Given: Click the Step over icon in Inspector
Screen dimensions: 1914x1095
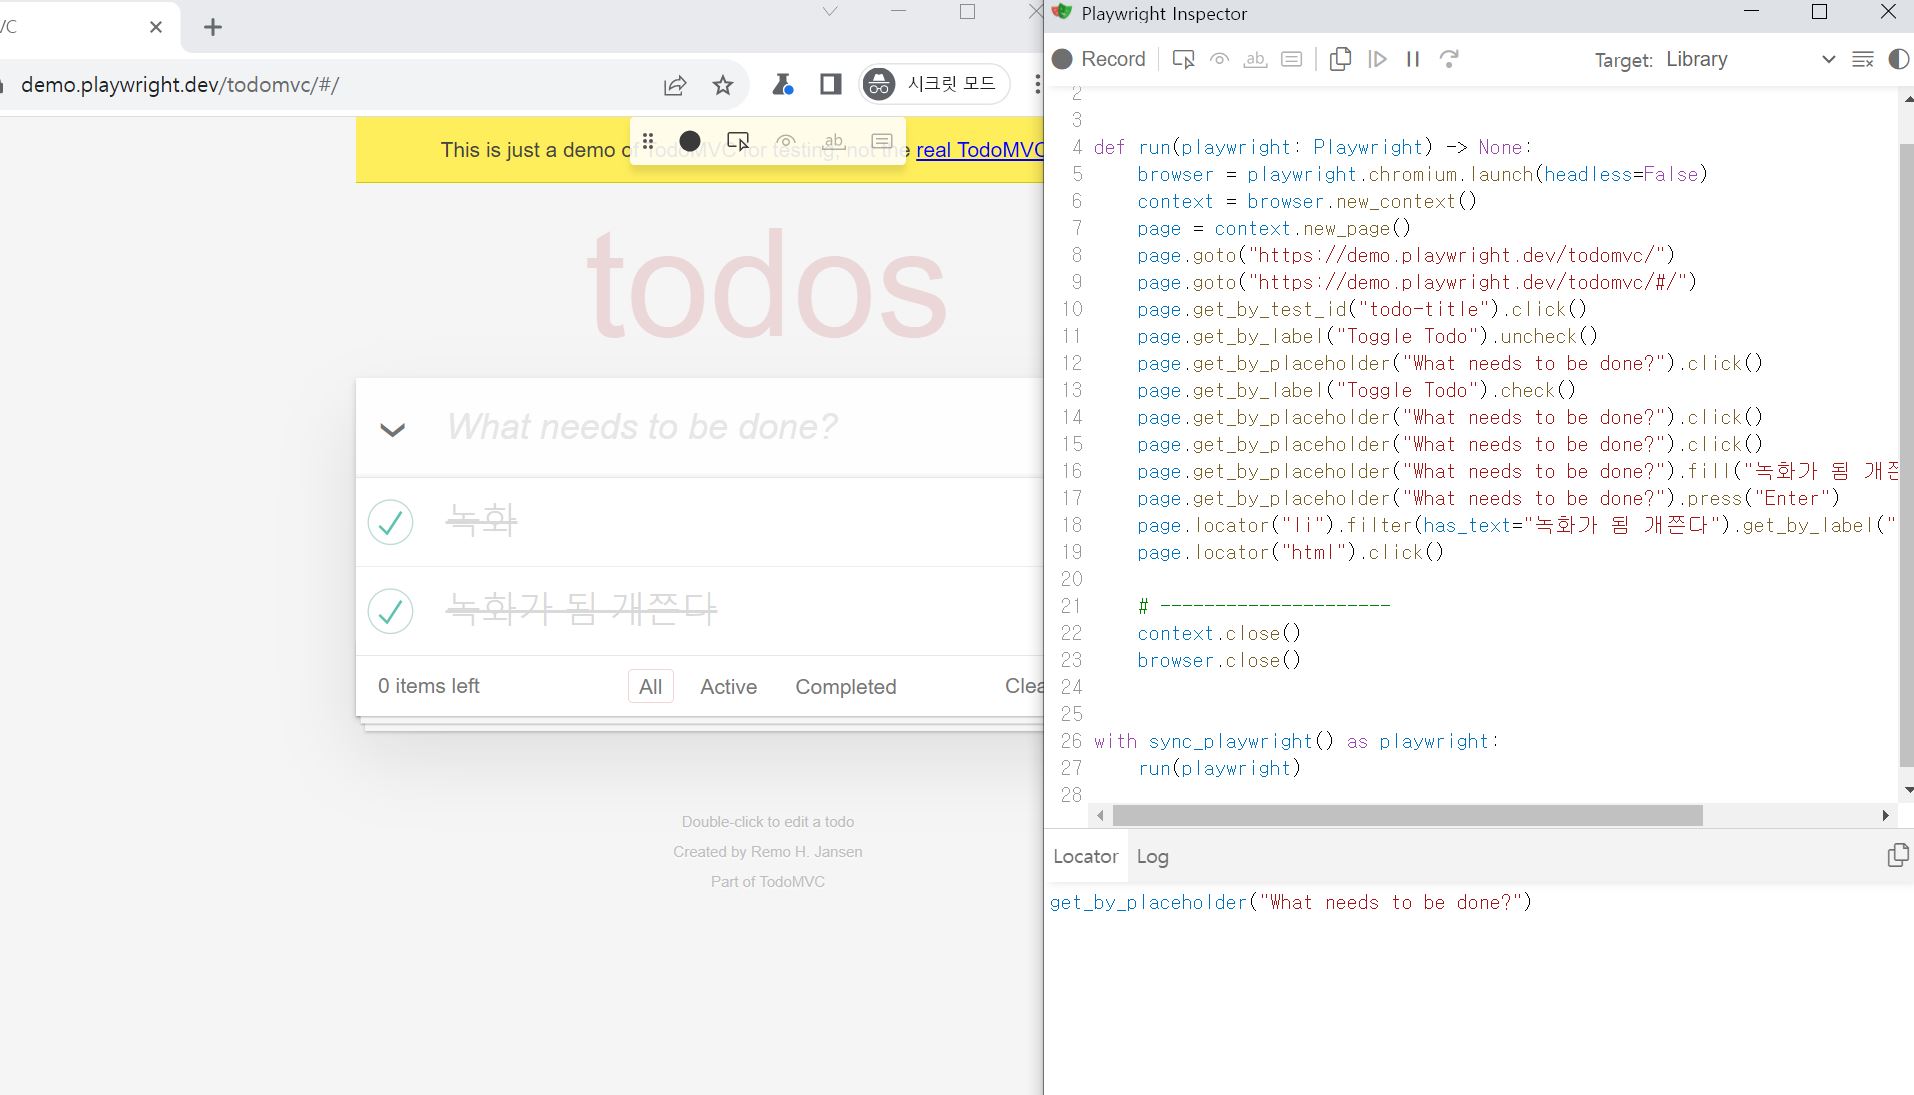Looking at the screenshot, I should tap(1449, 59).
